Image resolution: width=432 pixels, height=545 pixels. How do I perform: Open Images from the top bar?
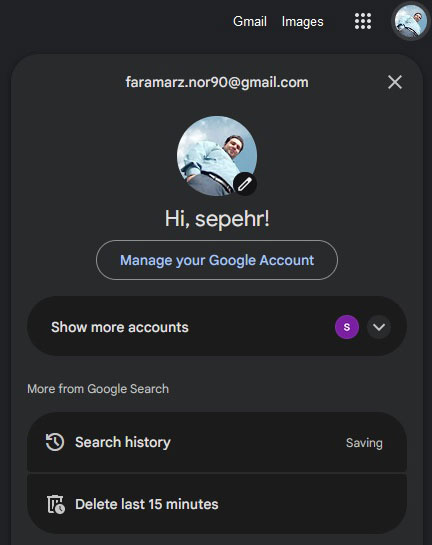click(x=302, y=22)
